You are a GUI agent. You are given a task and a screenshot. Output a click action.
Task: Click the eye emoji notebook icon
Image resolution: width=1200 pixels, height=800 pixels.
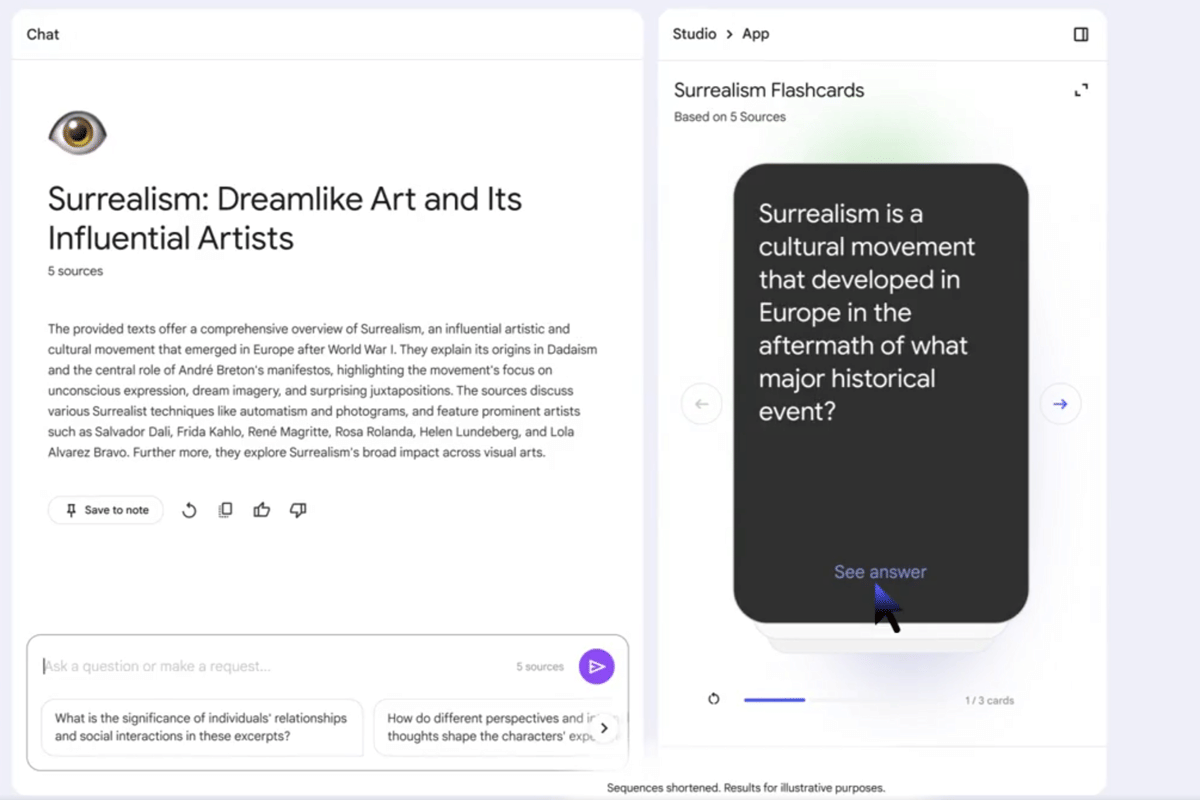coord(77,132)
